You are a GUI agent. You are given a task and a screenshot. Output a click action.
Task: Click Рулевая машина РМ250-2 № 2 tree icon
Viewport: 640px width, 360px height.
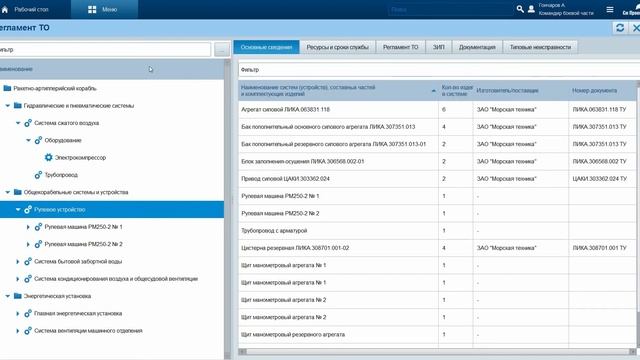(x=38, y=244)
